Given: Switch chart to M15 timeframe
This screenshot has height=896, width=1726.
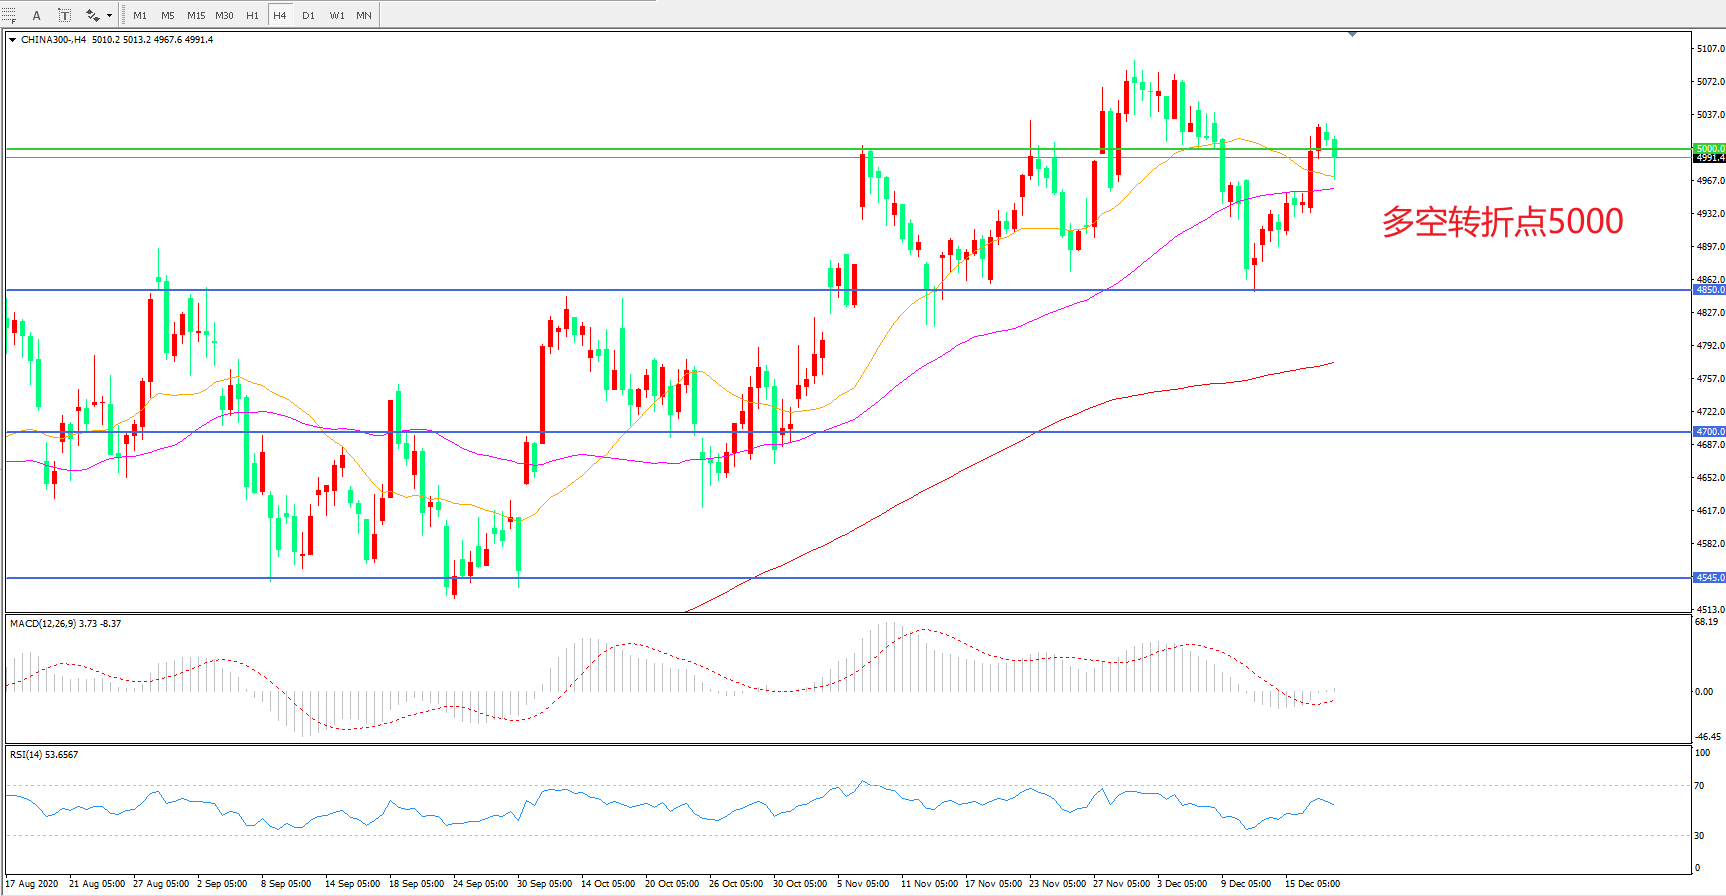Looking at the screenshot, I should click(x=196, y=15).
